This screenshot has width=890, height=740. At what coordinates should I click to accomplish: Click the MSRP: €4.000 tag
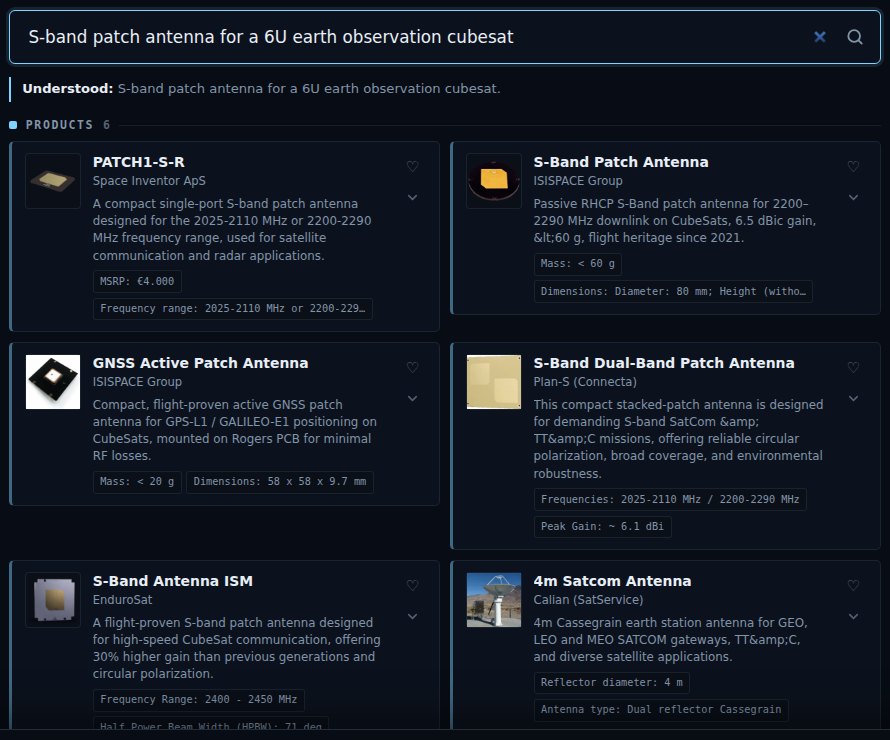coord(137,281)
